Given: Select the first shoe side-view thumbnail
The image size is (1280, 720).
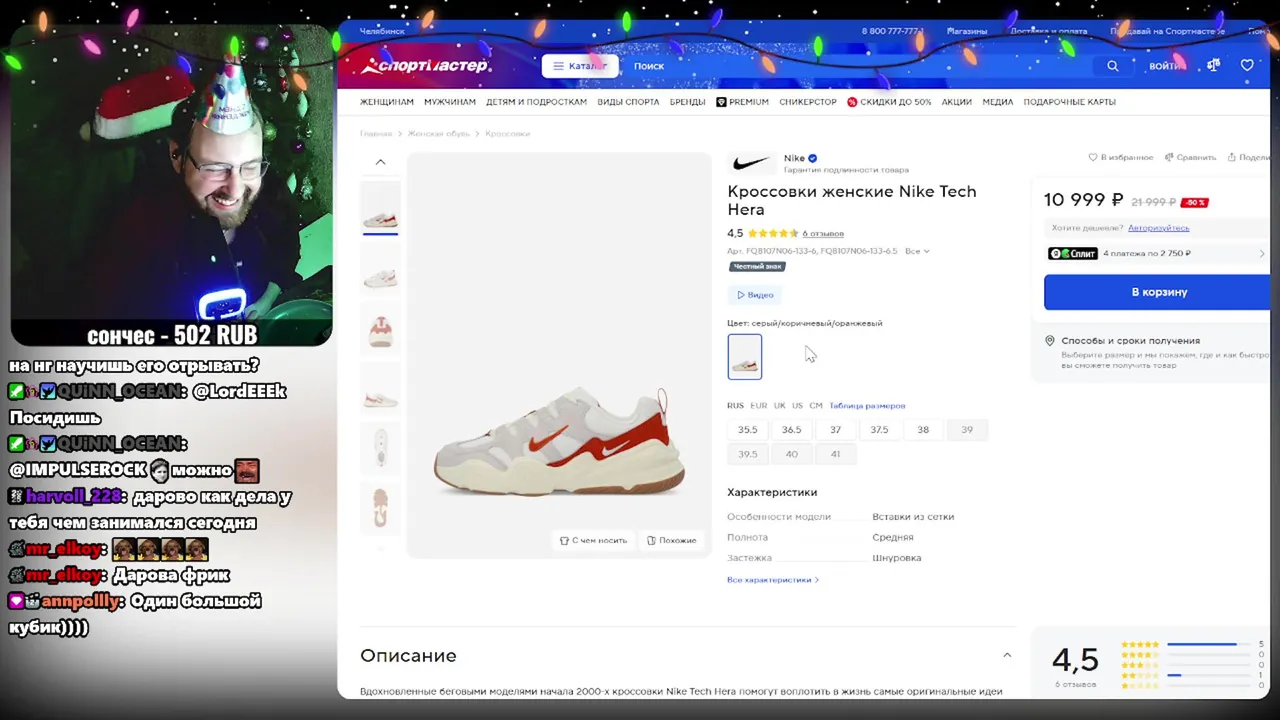Looking at the screenshot, I should point(380,208).
